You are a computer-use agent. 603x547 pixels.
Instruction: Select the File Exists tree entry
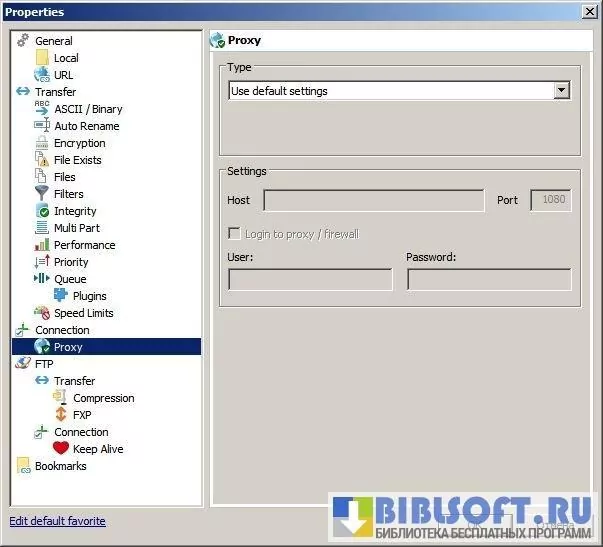pyautogui.click(x=77, y=160)
